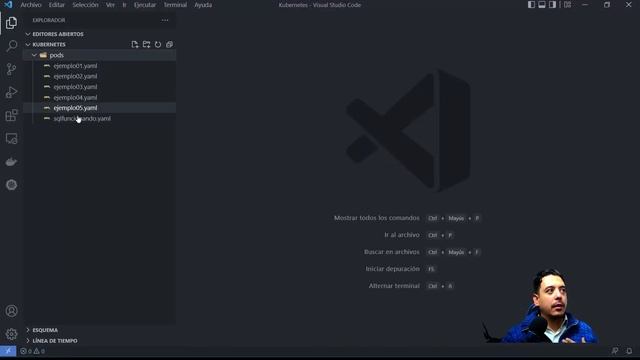Open Run and Debug view icon

point(11,92)
